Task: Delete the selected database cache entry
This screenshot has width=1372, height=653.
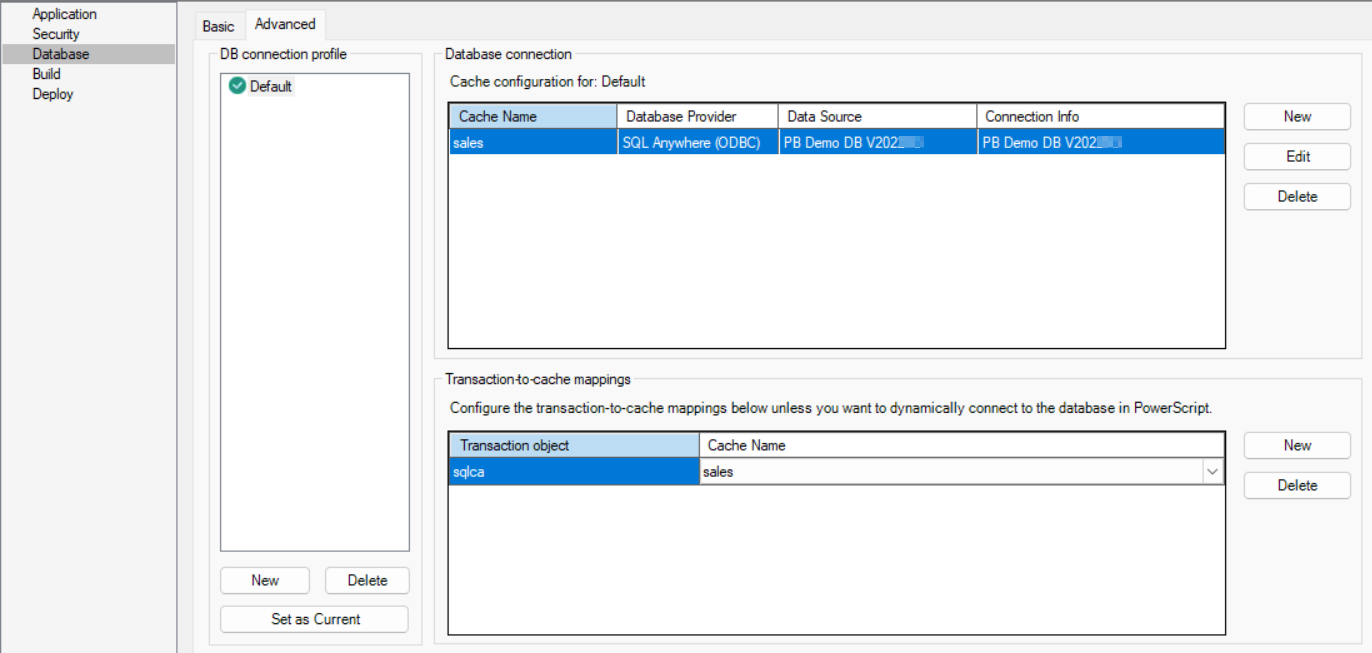Action: [x=1297, y=196]
